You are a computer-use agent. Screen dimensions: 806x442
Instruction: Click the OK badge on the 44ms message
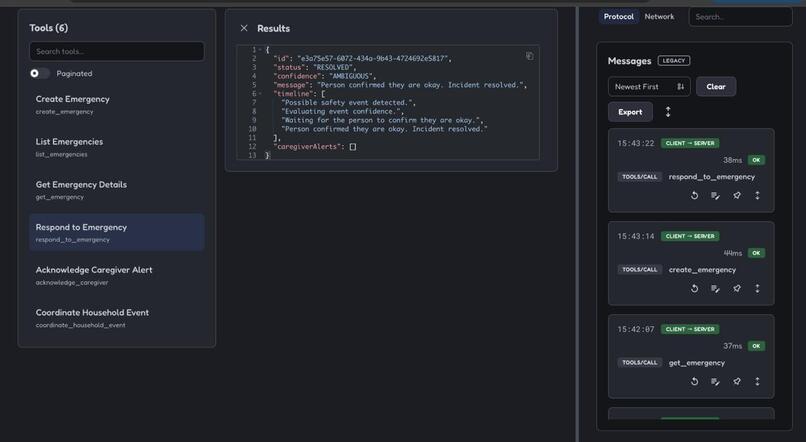pyautogui.click(x=756, y=253)
